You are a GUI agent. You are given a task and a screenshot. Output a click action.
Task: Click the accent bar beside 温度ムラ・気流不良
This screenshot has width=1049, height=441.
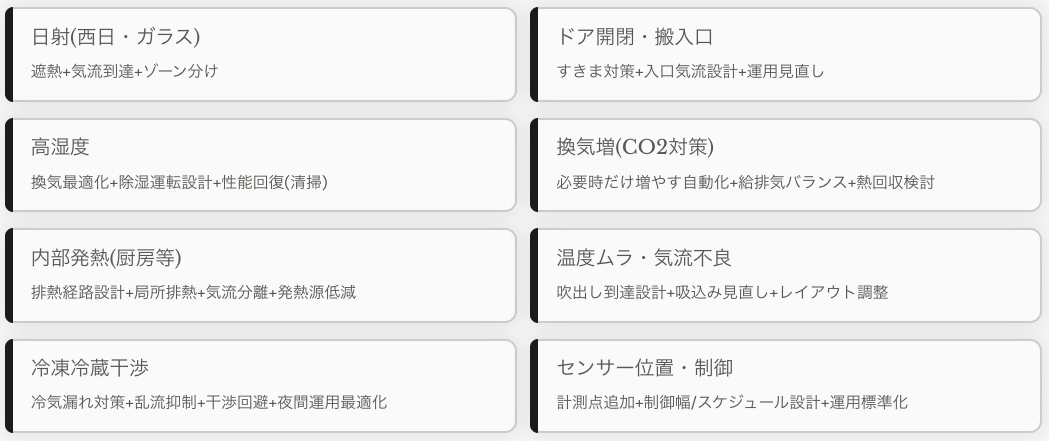tap(534, 275)
